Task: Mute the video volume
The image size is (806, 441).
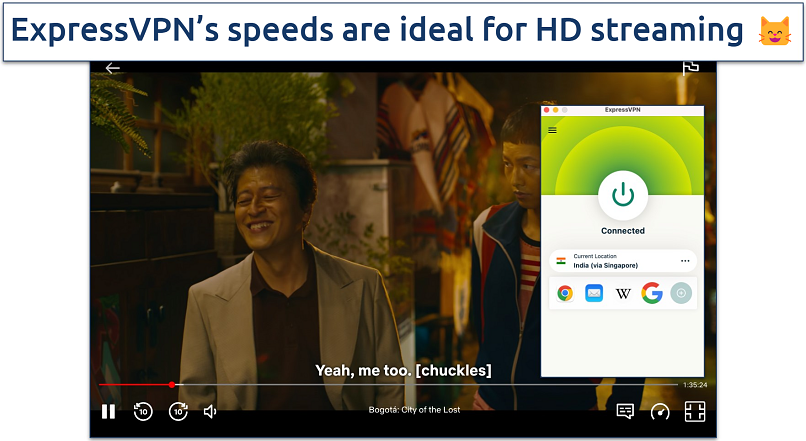Action: point(211,411)
